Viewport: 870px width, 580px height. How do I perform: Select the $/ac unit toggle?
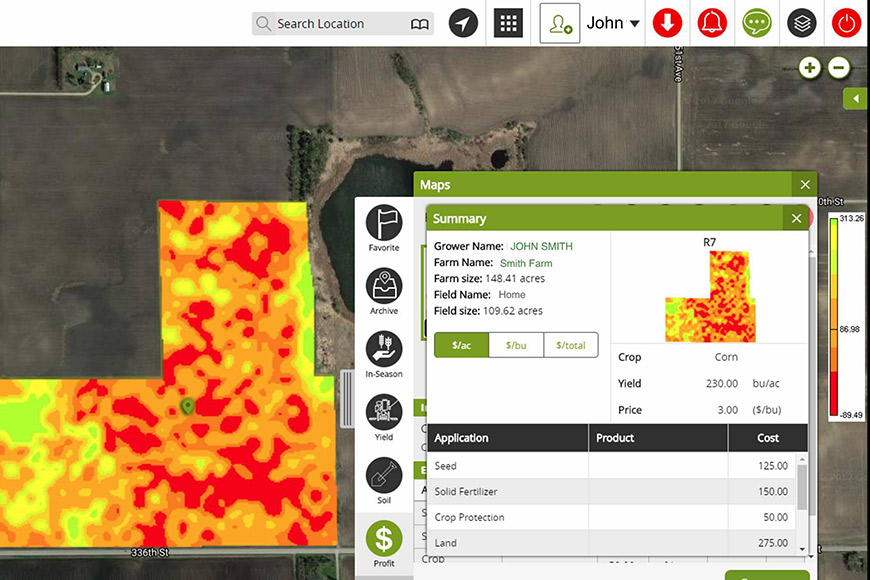461,345
